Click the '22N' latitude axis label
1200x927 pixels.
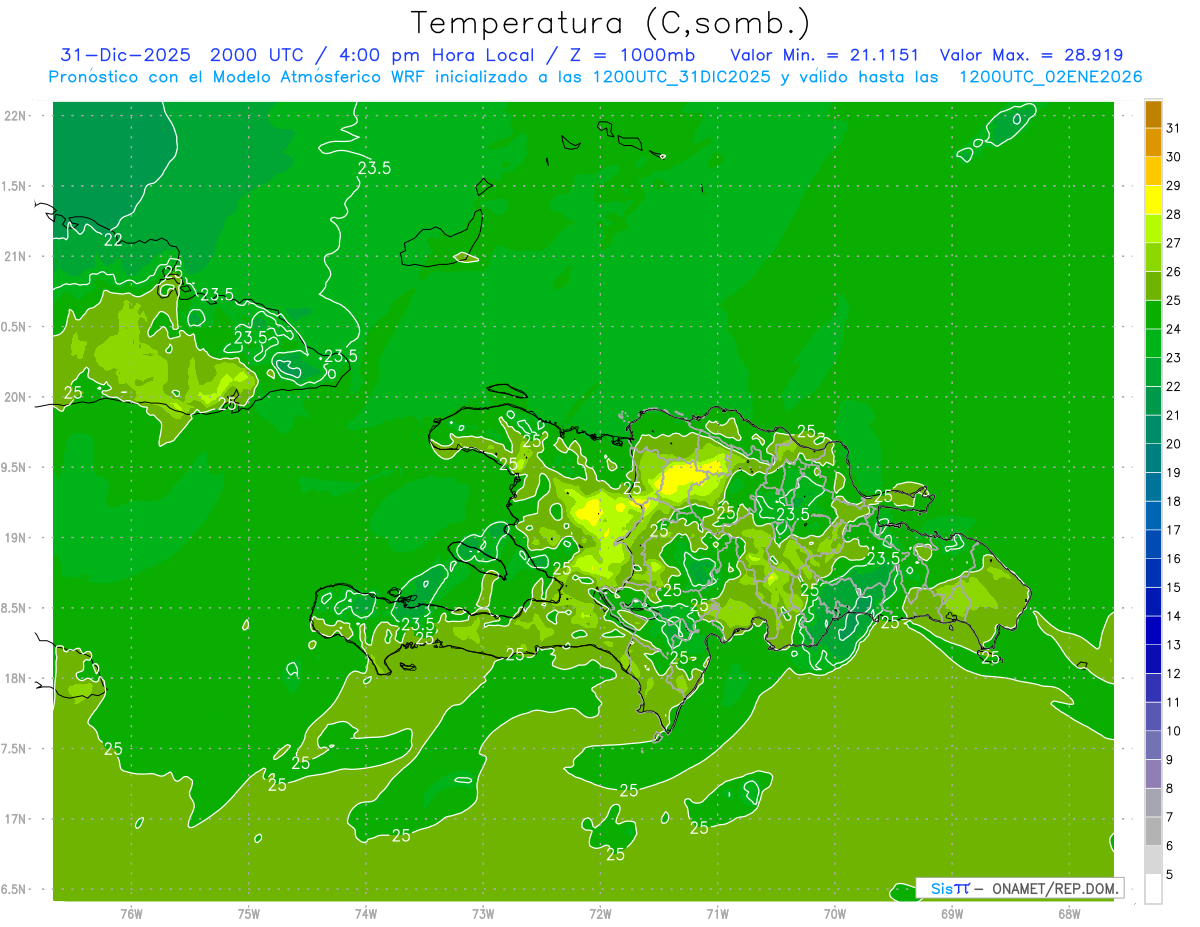(16, 116)
